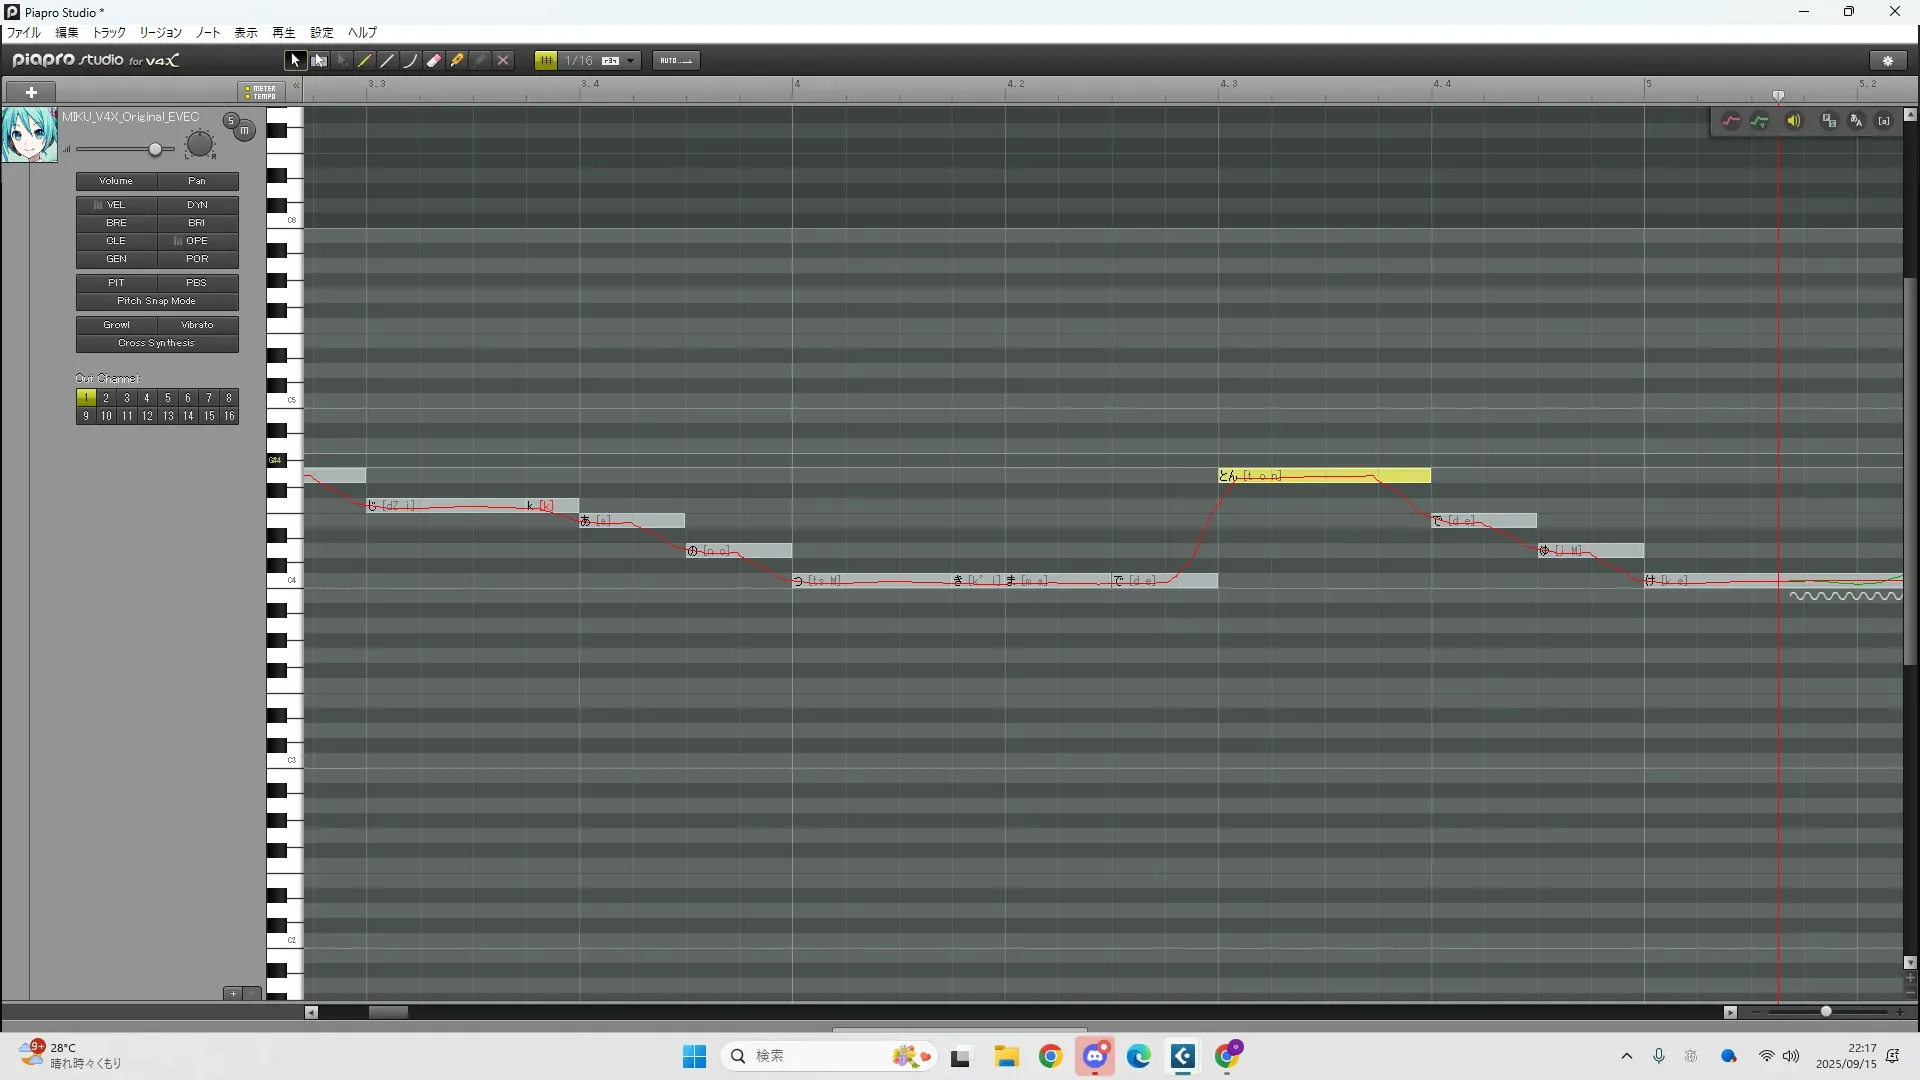Toggle the yellow grid snap button
1920x1080 pixels.
click(545, 61)
